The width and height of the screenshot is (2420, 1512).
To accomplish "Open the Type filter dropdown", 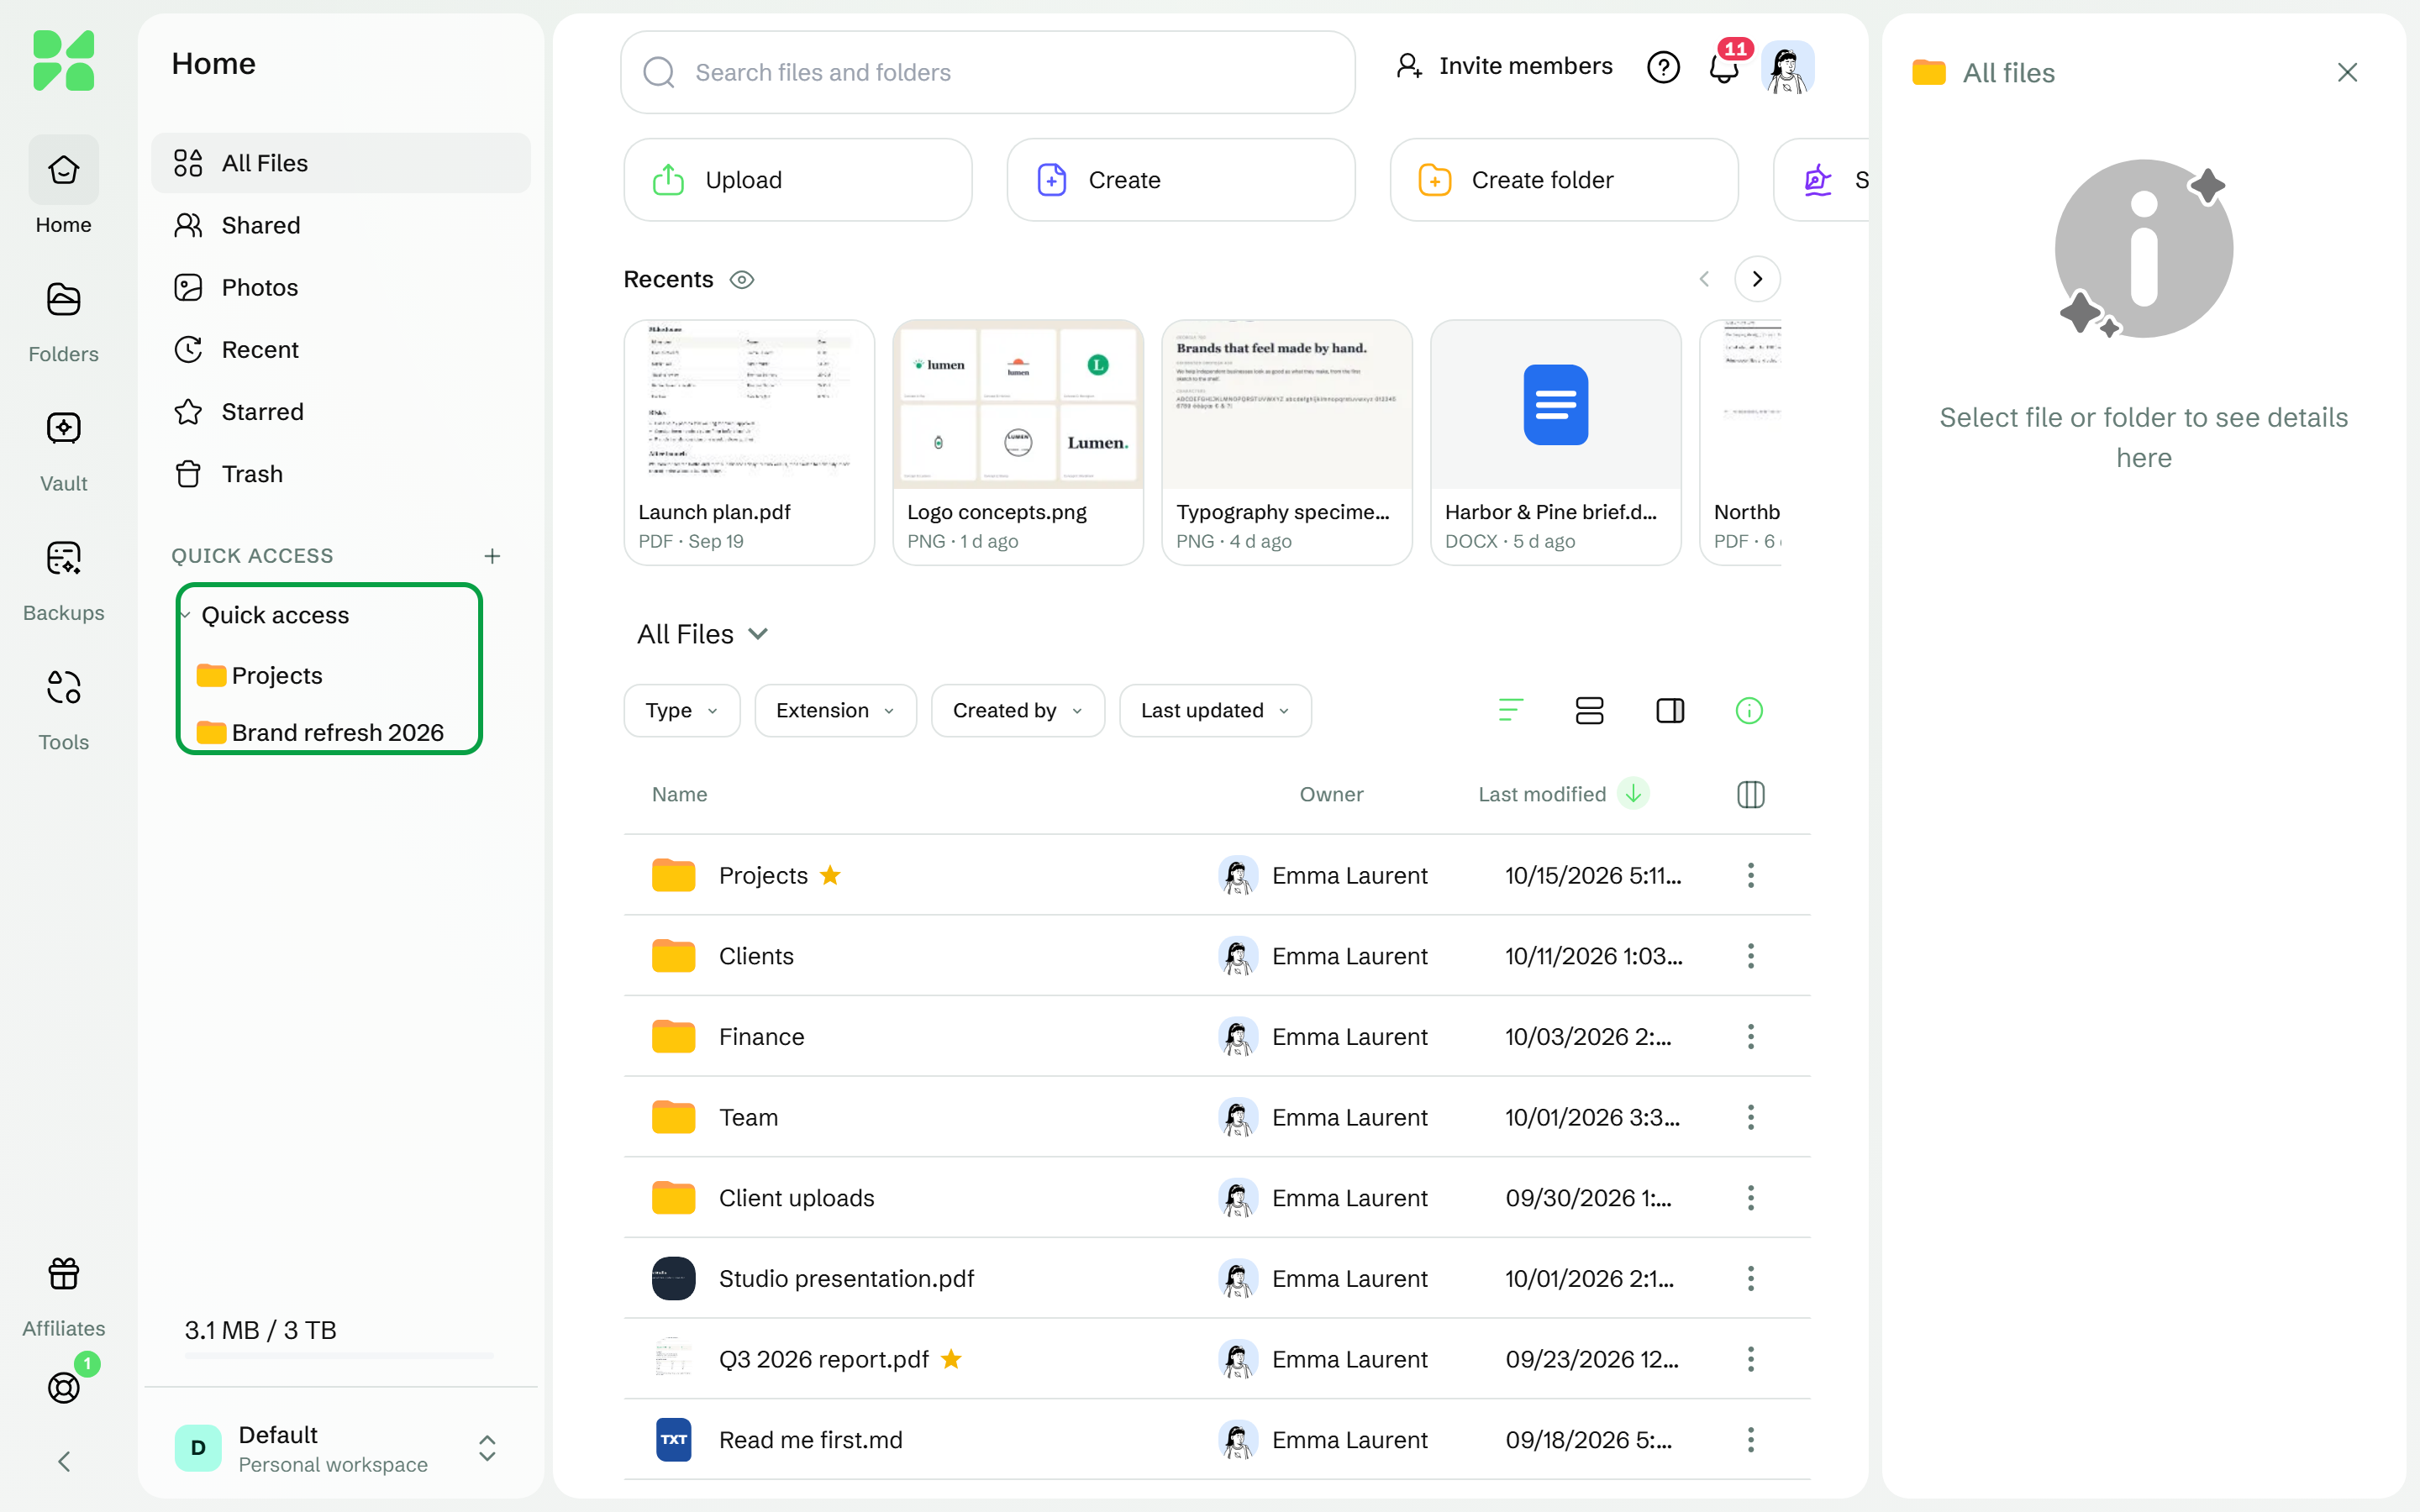I will pos(682,711).
